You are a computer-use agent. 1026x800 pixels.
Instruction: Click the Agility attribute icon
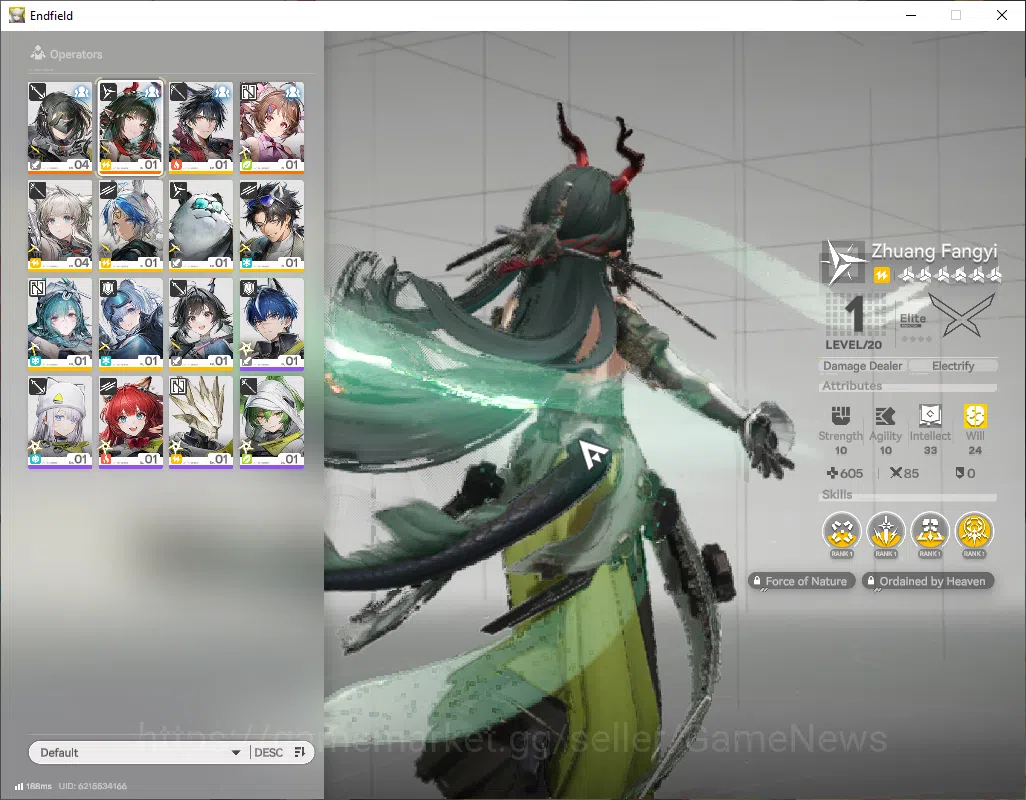click(x=885, y=415)
